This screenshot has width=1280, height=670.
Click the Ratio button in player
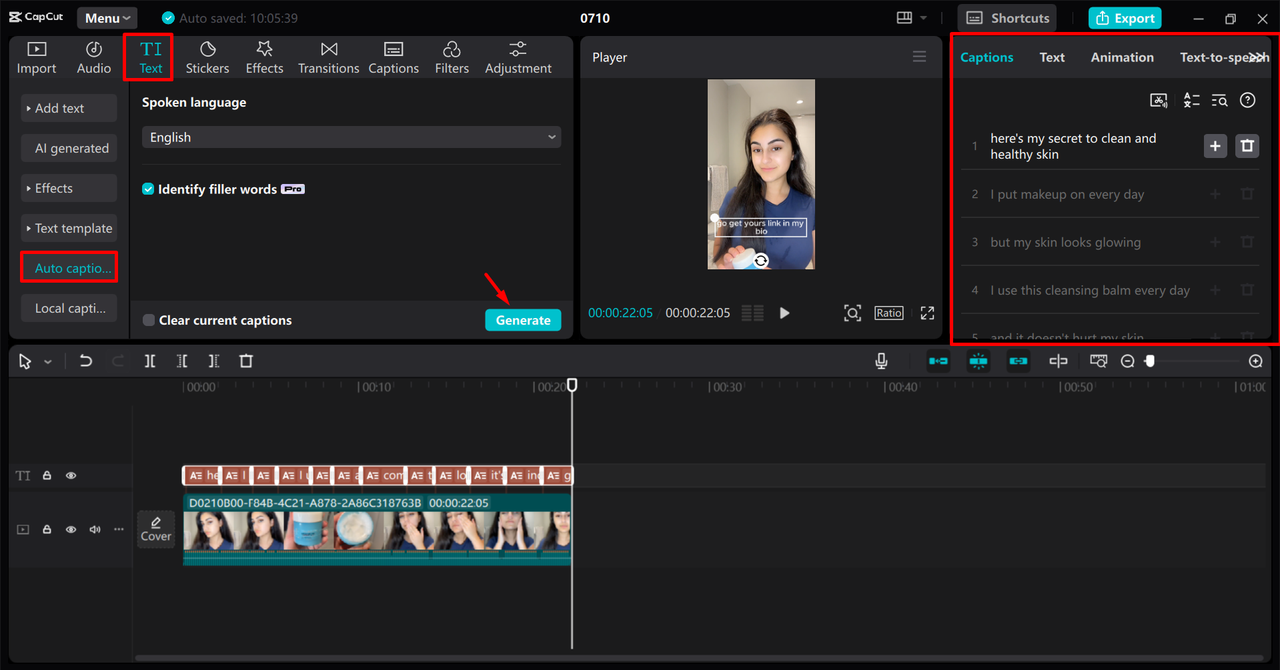889,313
